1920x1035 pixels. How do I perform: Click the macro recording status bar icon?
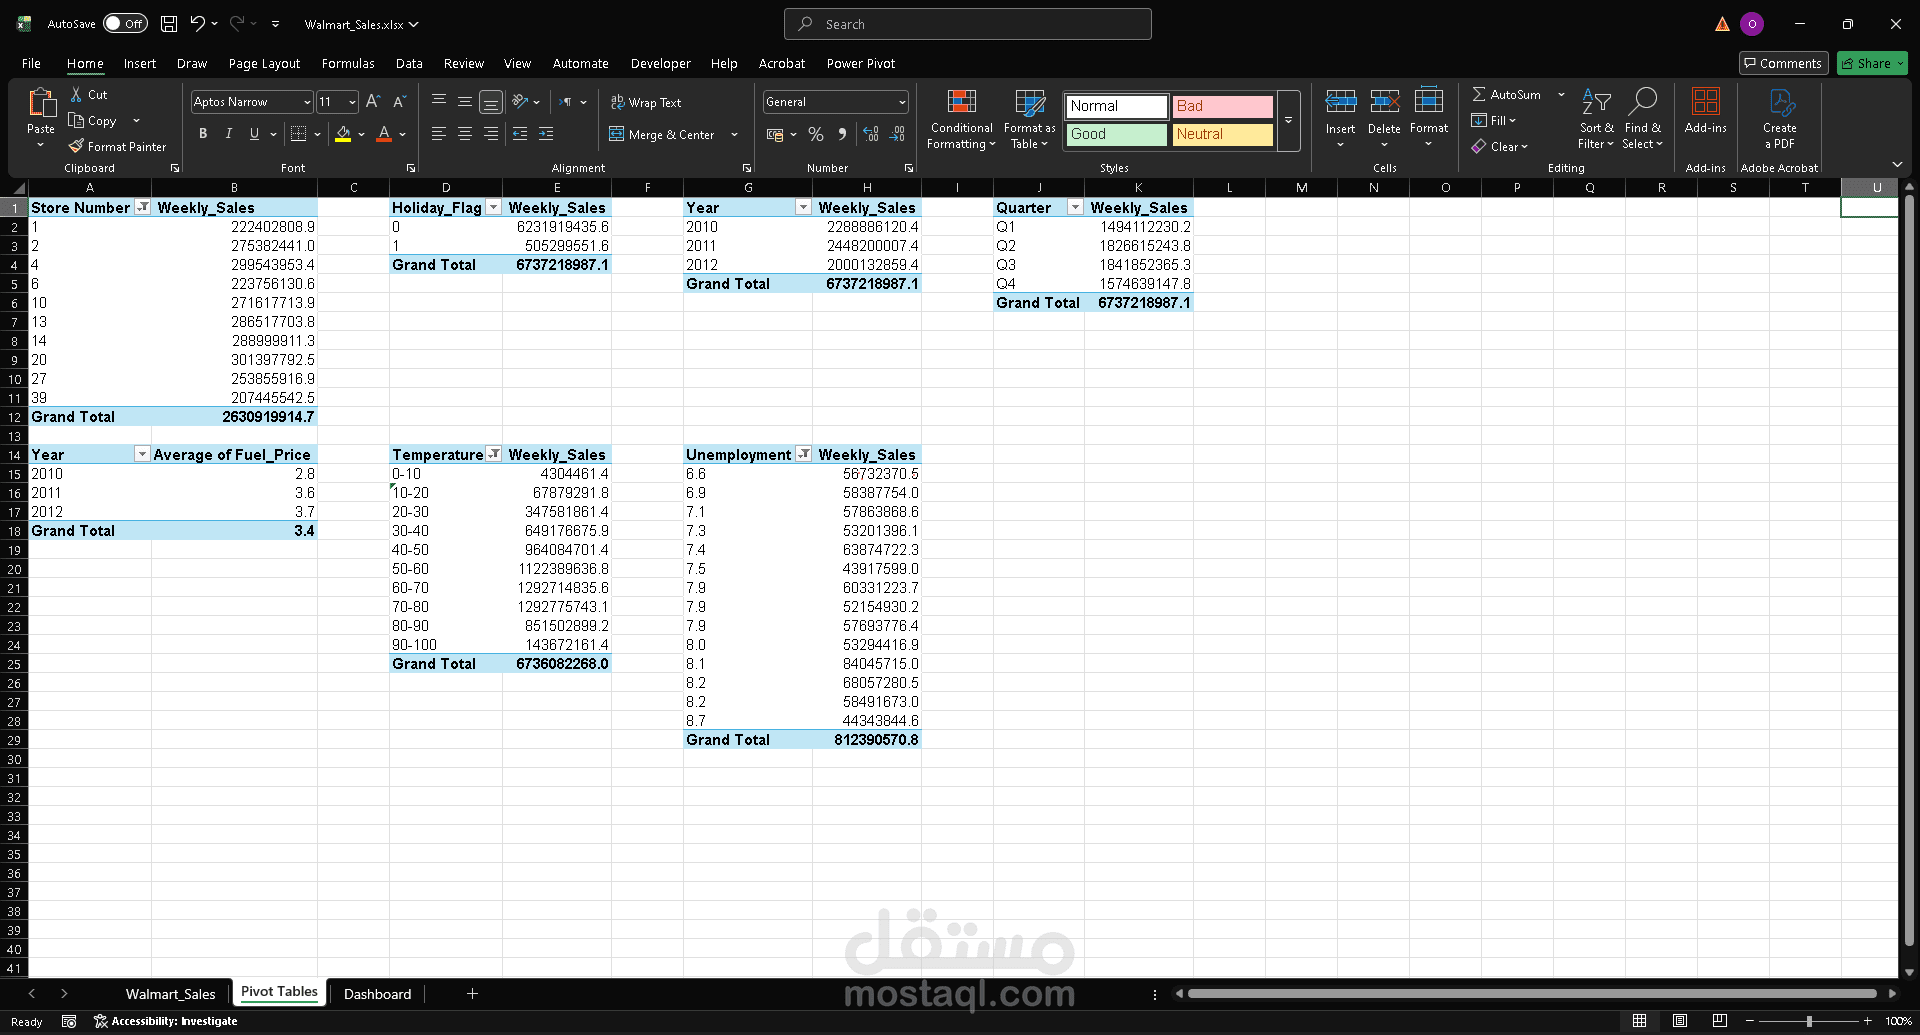pyautogui.click(x=69, y=1021)
